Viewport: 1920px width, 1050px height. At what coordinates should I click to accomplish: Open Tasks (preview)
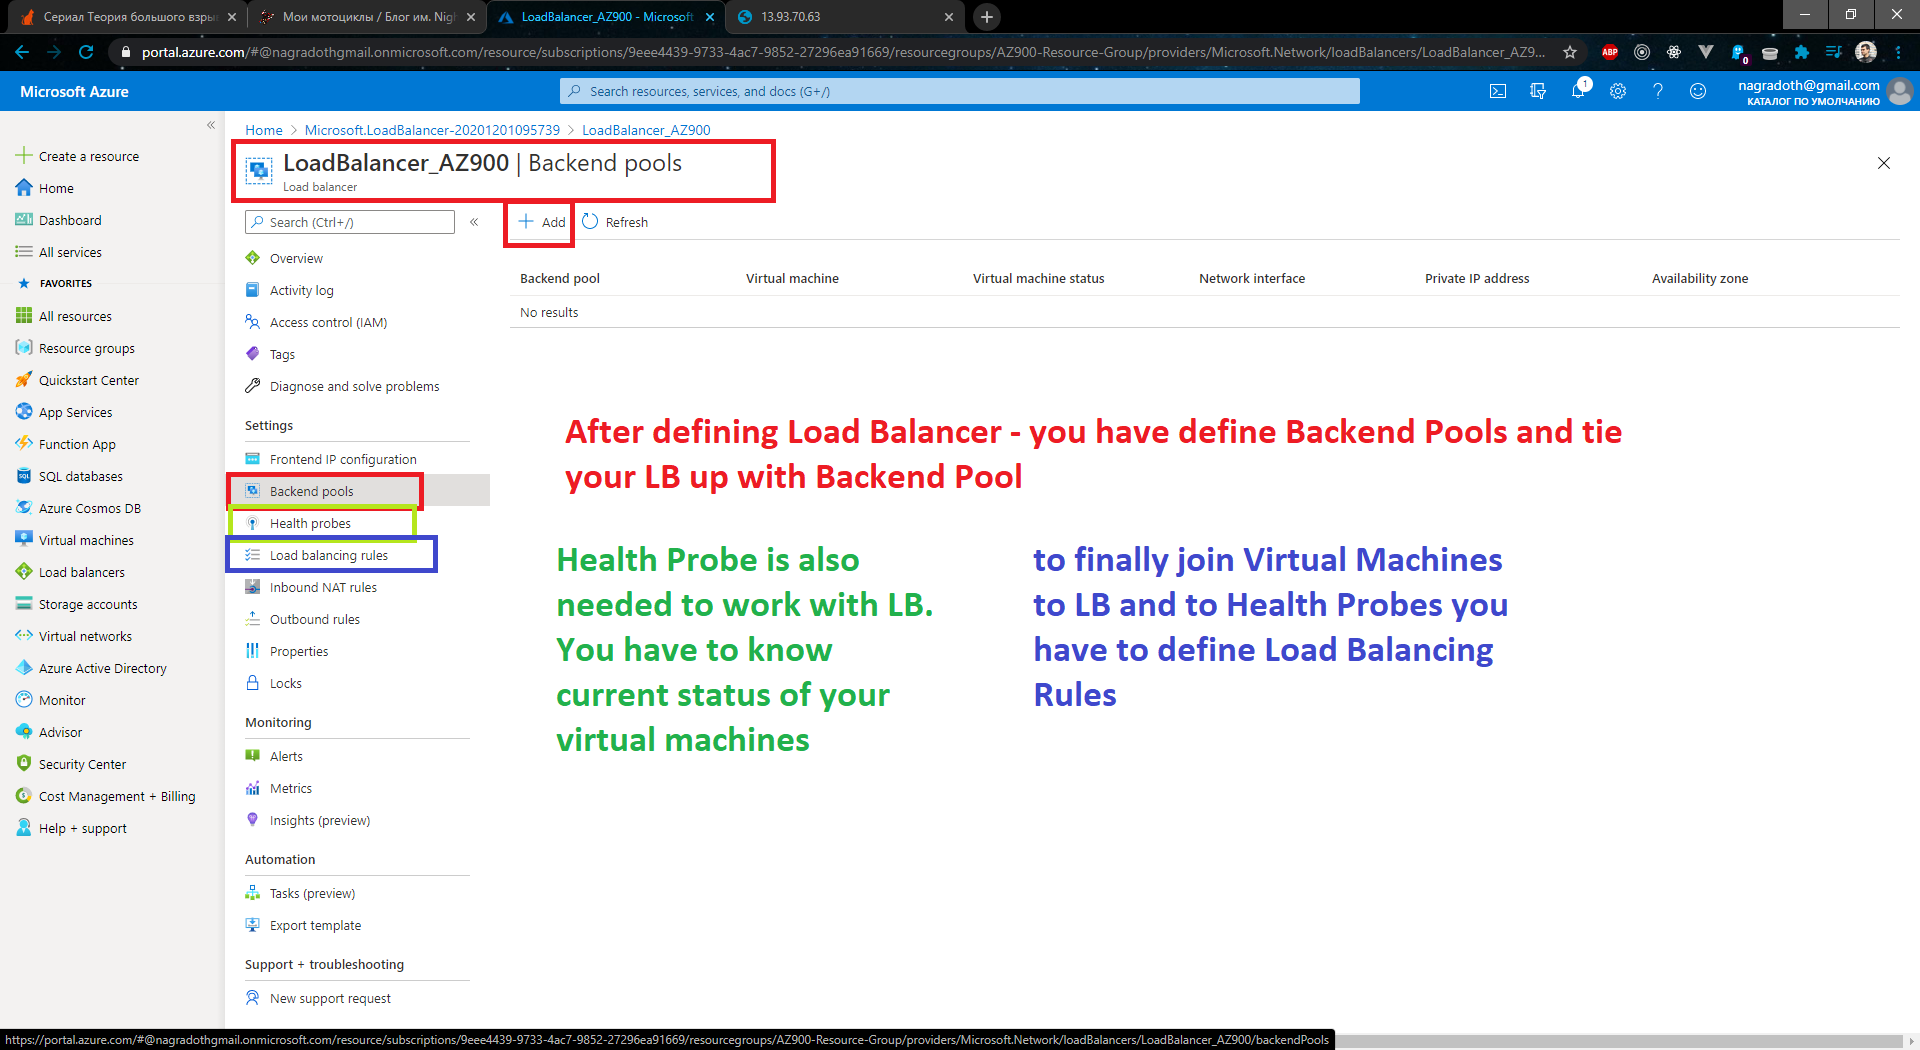[x=300, y=893]
